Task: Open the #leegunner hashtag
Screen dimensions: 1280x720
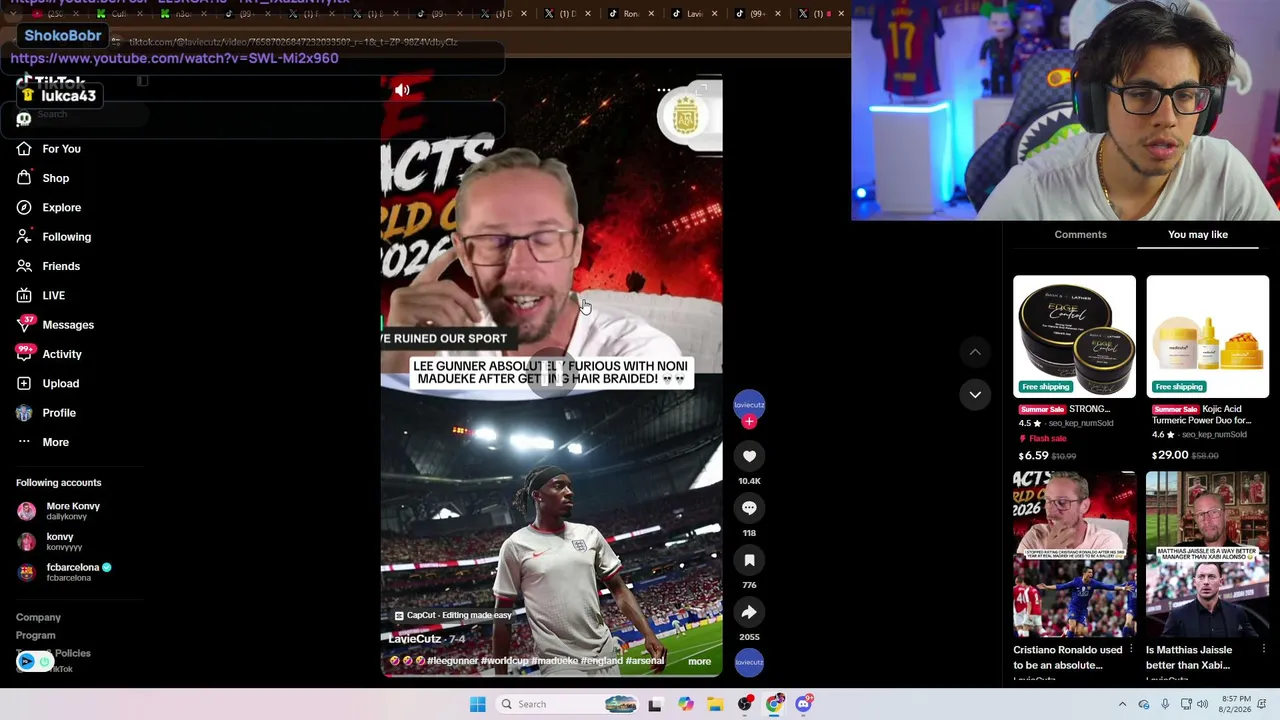Action: click(x=454, y=661)
